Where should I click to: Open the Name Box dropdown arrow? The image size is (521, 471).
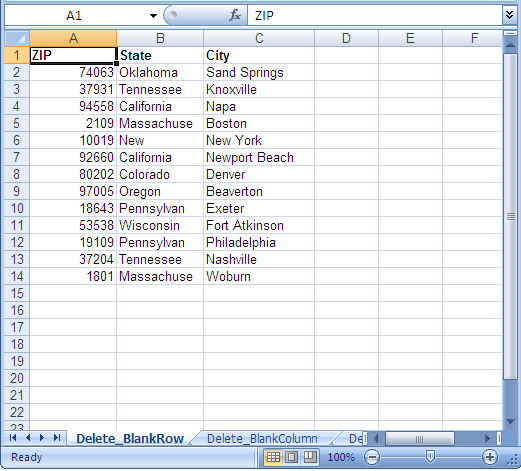(153, 16)
